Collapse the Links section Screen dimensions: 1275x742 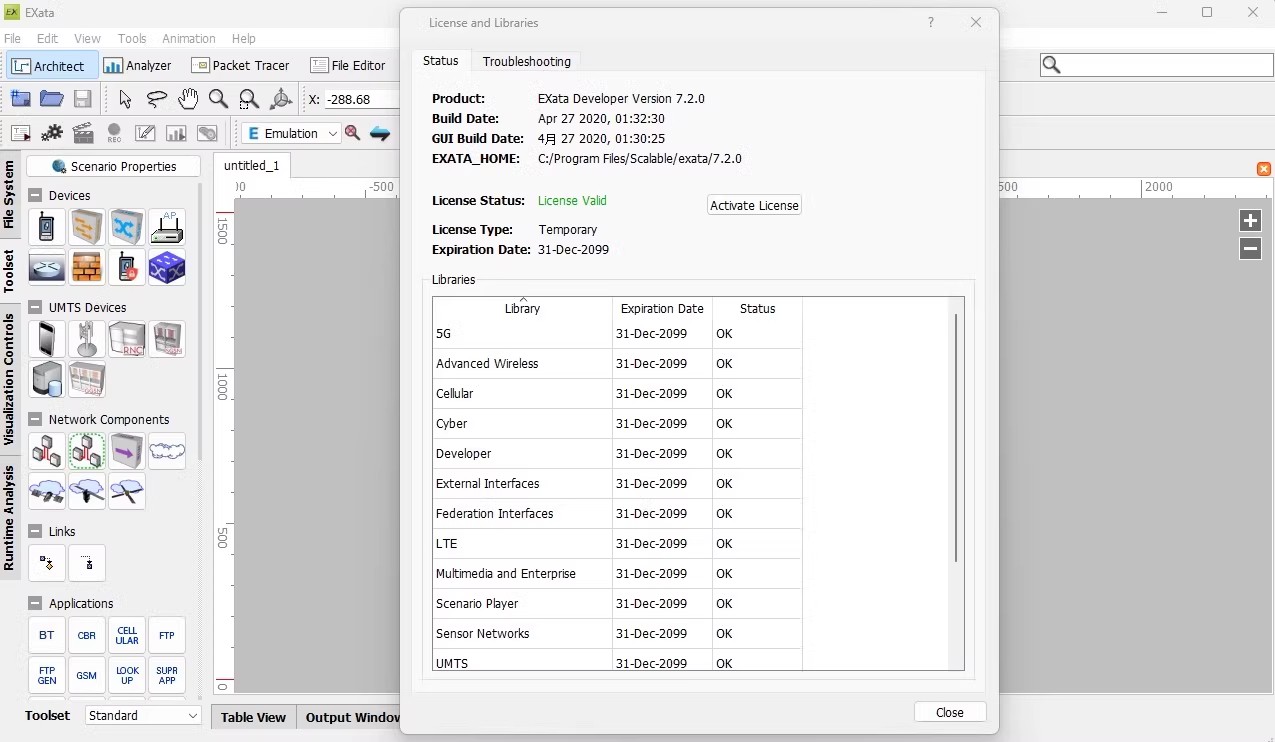pos(35,531)
